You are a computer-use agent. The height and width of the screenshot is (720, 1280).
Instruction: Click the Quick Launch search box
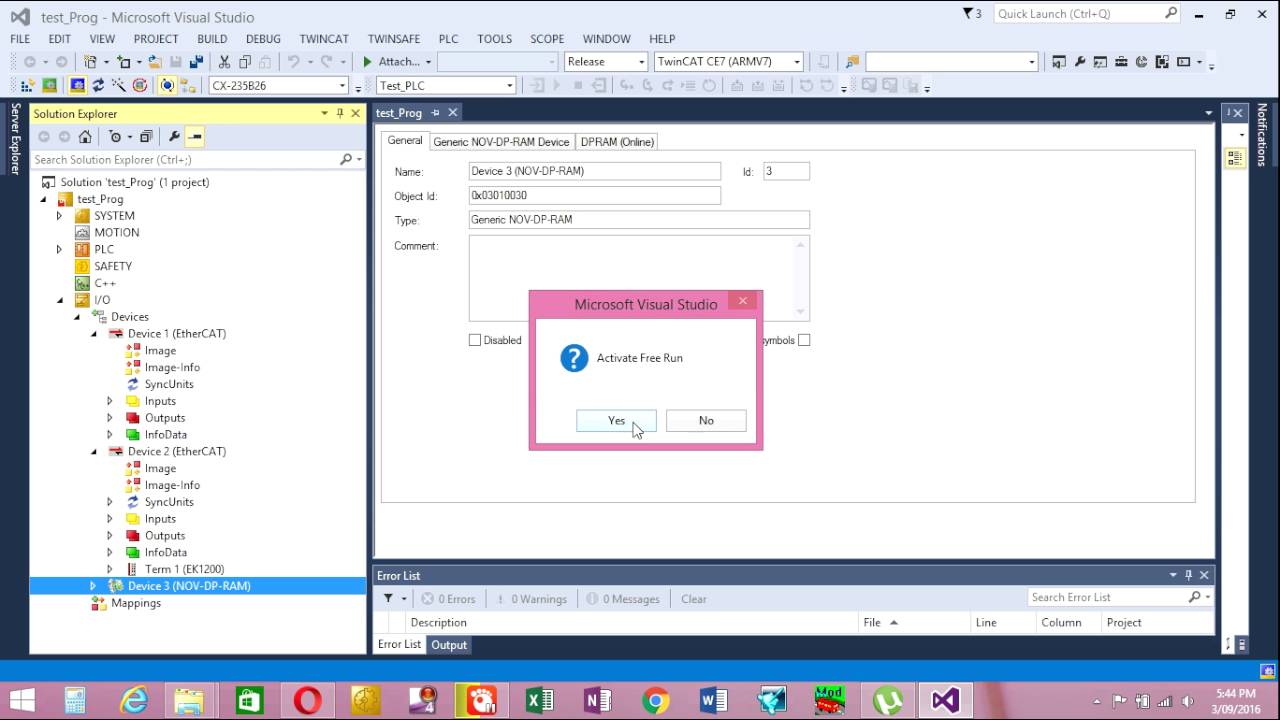[1088, 14]
